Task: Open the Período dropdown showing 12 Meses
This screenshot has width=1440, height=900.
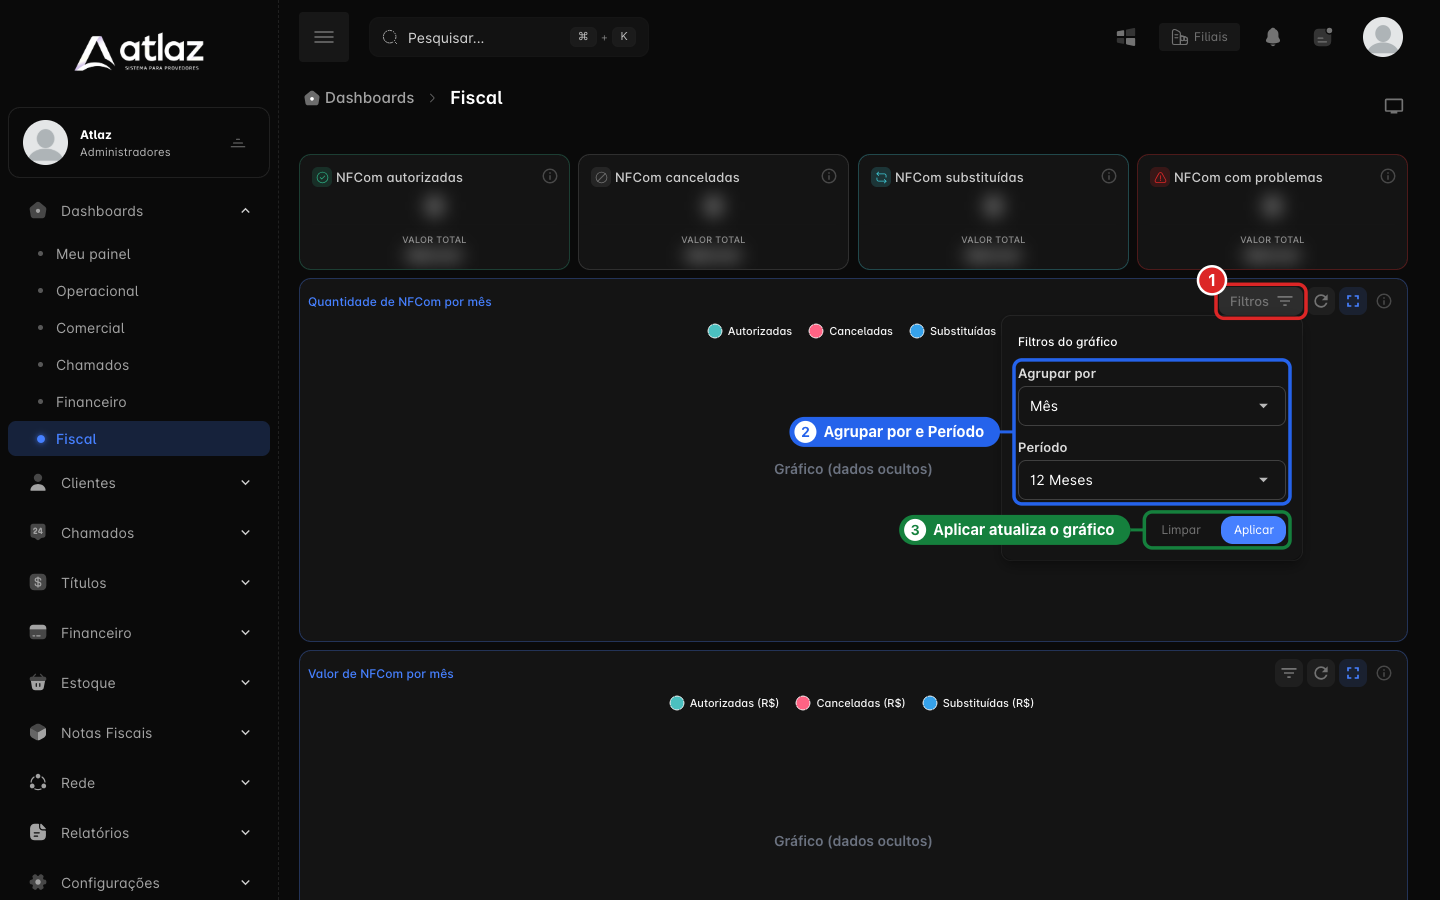Action: 1152,480
